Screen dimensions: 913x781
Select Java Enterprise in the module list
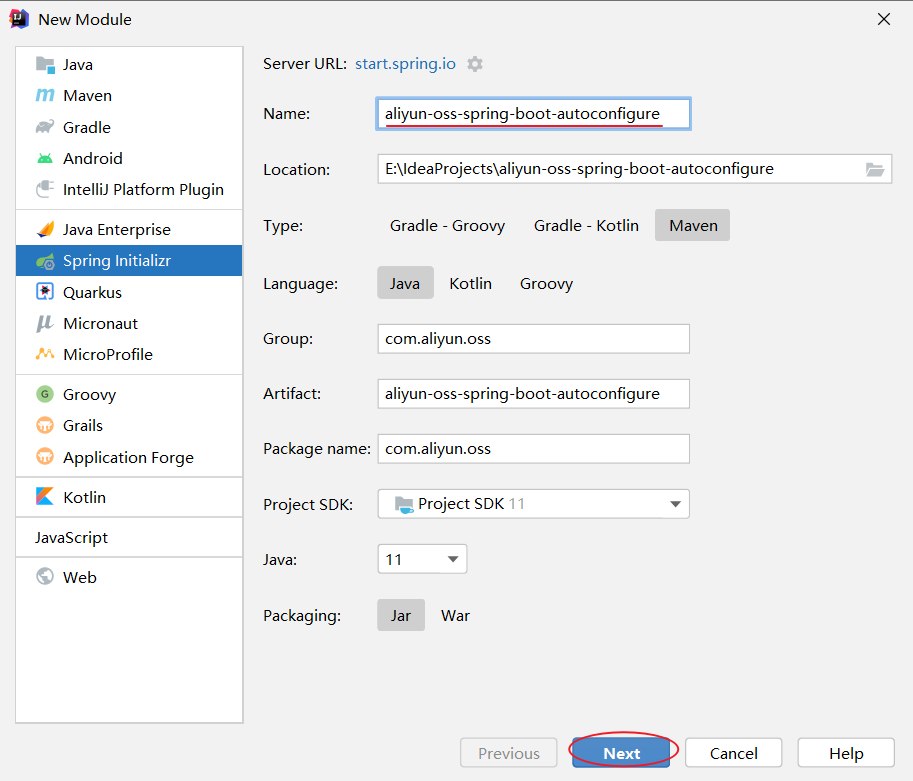[x=116, y=230]
